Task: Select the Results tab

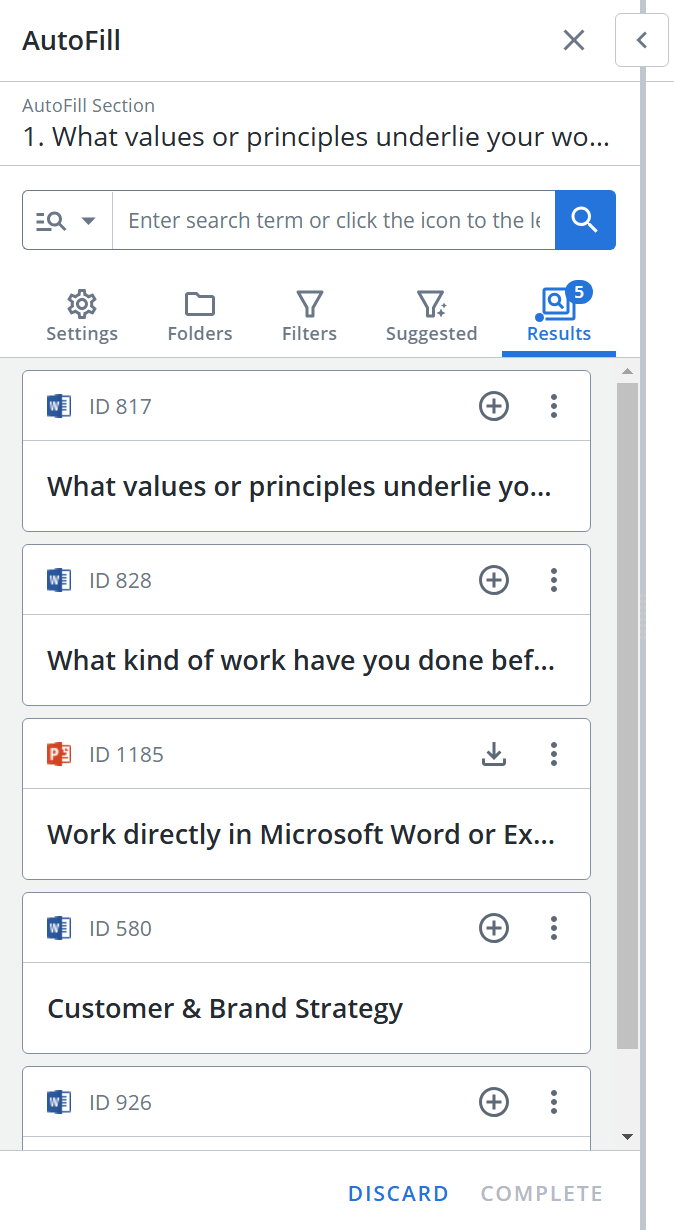Action: point(559,317)
